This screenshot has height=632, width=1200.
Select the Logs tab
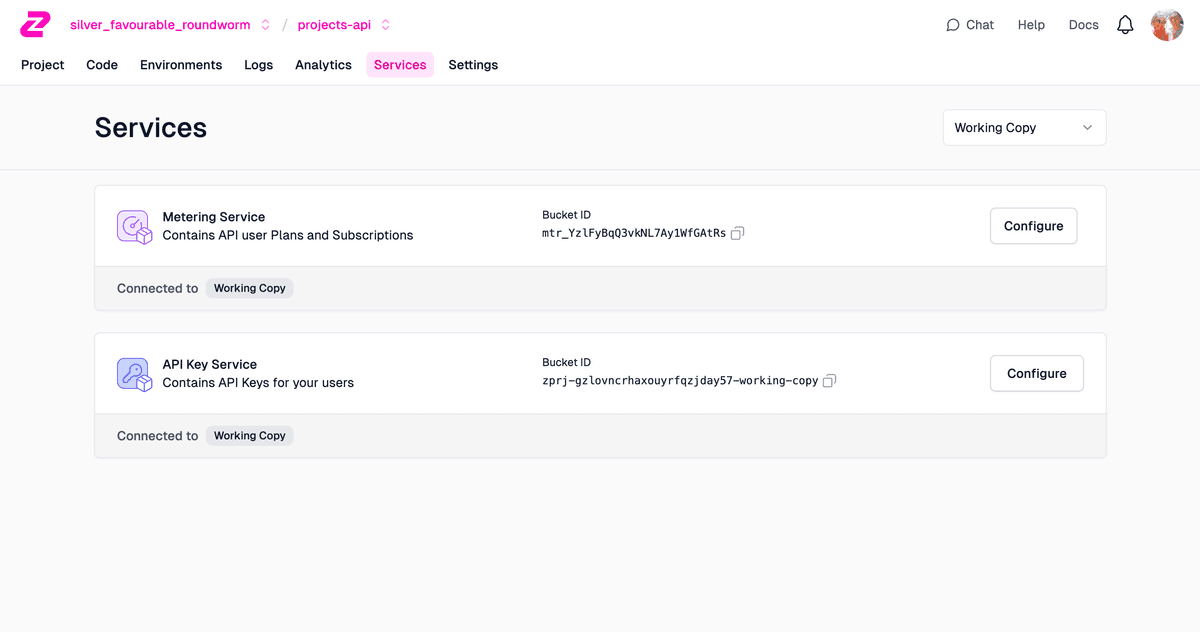coord(258,65)
